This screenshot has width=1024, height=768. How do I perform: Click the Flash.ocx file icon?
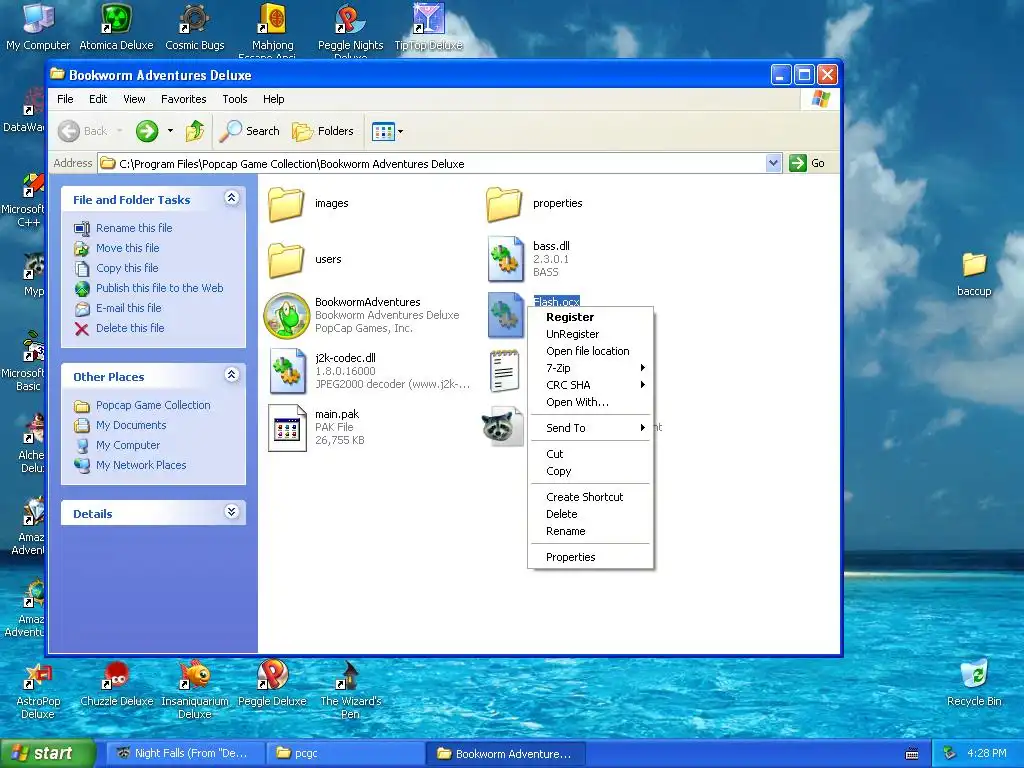(505, 315)
